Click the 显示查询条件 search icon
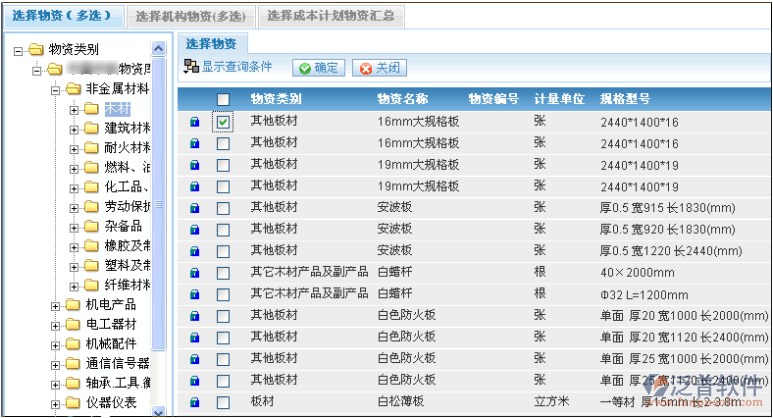Viewport: 773px width, 418px height. [x=191, y=67]
